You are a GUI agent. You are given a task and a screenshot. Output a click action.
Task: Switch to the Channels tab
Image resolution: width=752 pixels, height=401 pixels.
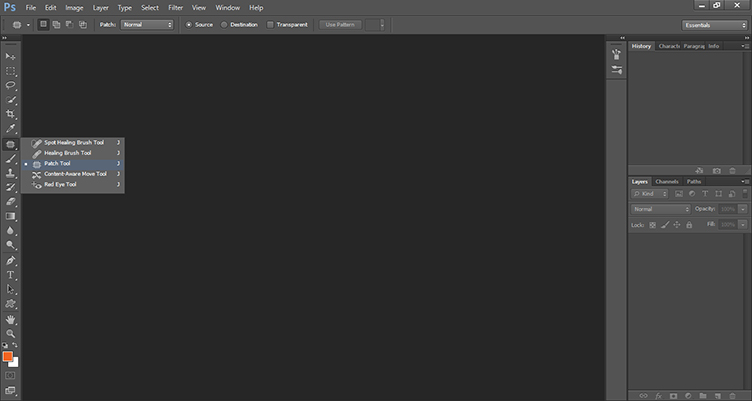[x=666, y=181]
